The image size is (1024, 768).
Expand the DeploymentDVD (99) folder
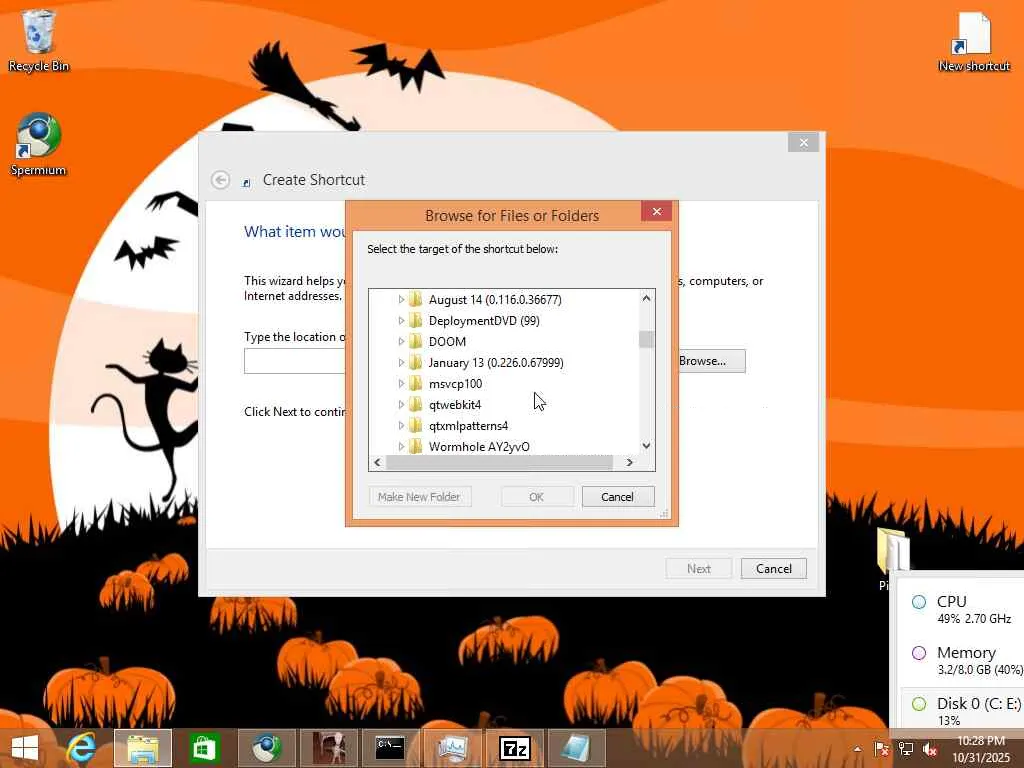pyautogui.click(x=401, y=320)
